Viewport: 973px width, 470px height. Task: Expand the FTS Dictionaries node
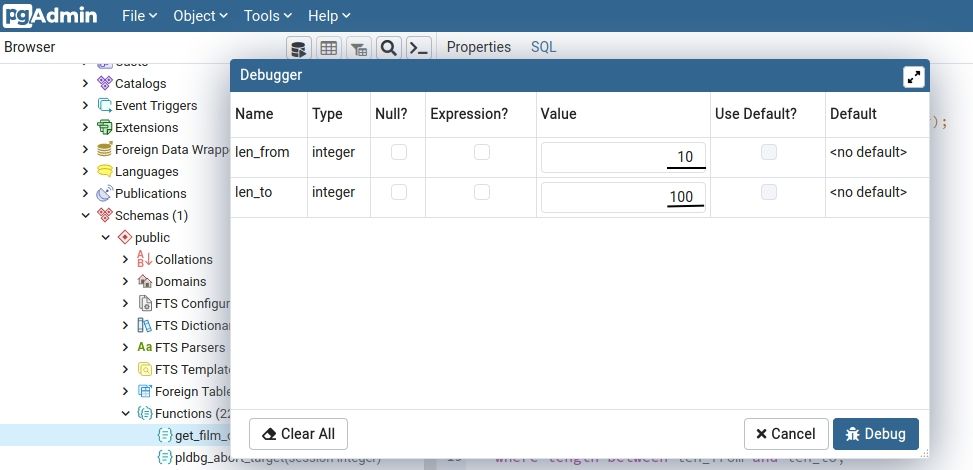pyautogui.click(x=125, y=325)
